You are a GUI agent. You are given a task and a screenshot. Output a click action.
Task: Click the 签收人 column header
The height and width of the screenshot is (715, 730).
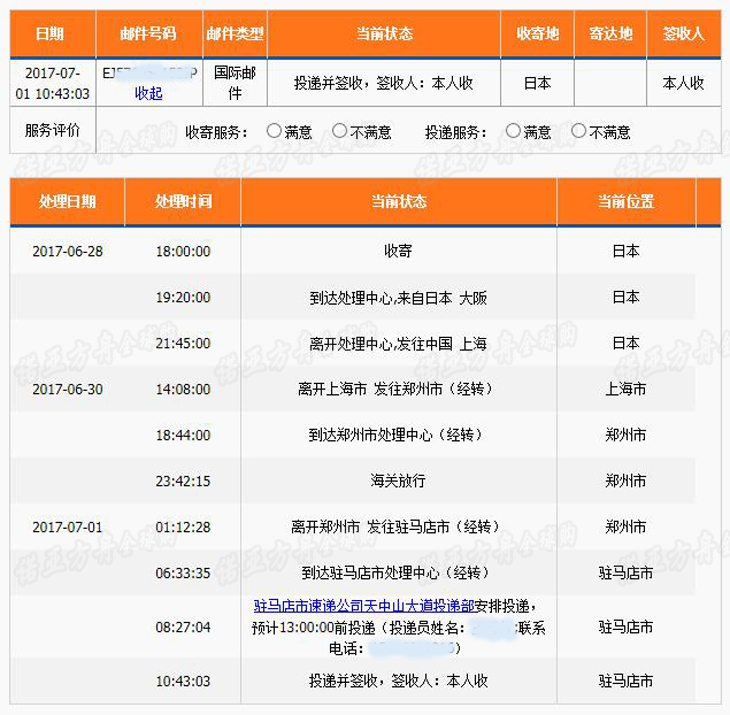point(683,34)
